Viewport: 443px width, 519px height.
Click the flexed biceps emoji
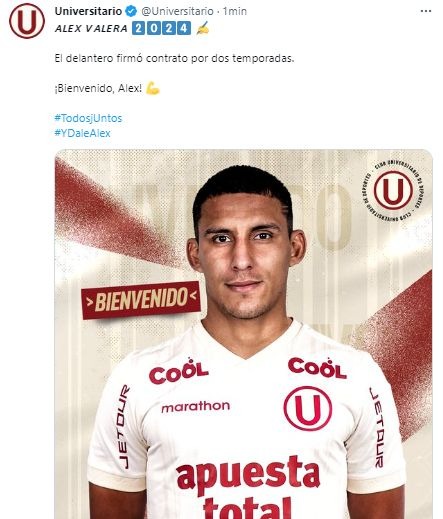(153, 88)
